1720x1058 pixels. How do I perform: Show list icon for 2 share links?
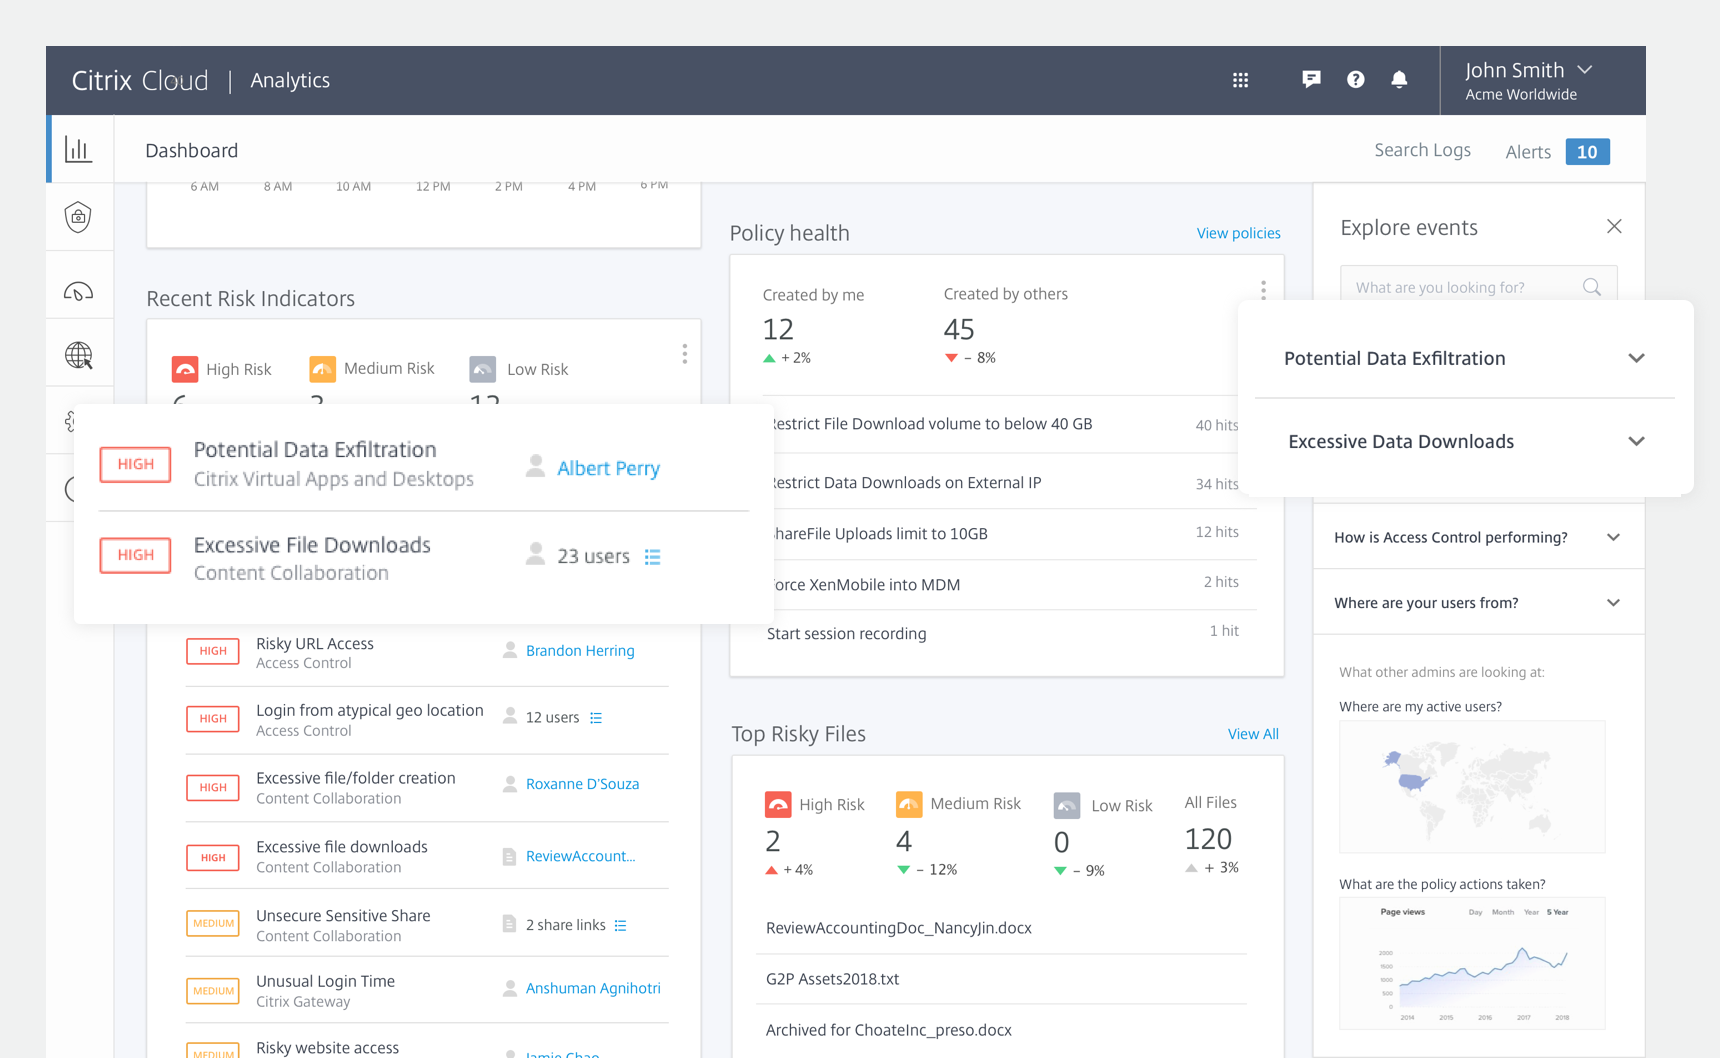coord(620,926)
